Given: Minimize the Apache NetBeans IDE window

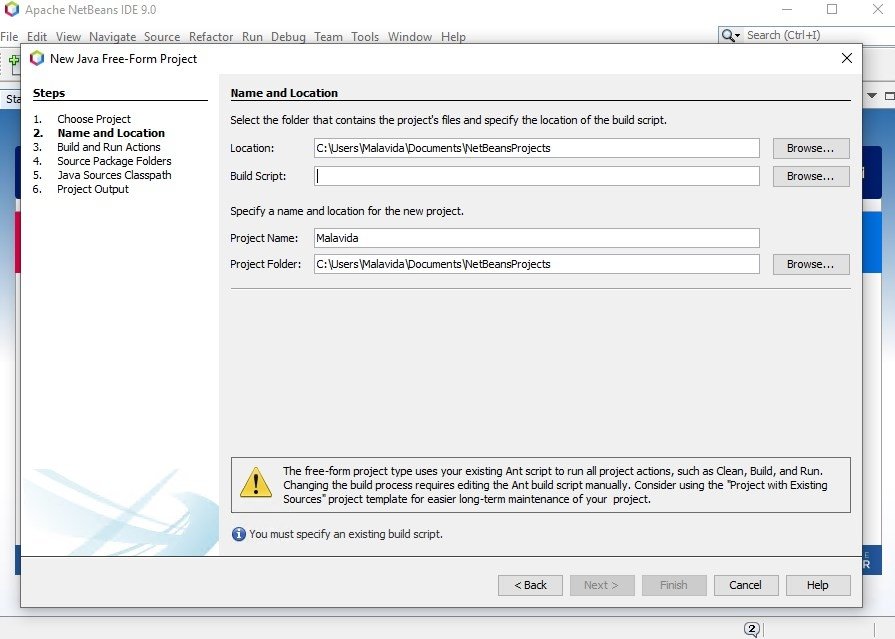Looking at the screenshot, I should [x=787, y=10].
